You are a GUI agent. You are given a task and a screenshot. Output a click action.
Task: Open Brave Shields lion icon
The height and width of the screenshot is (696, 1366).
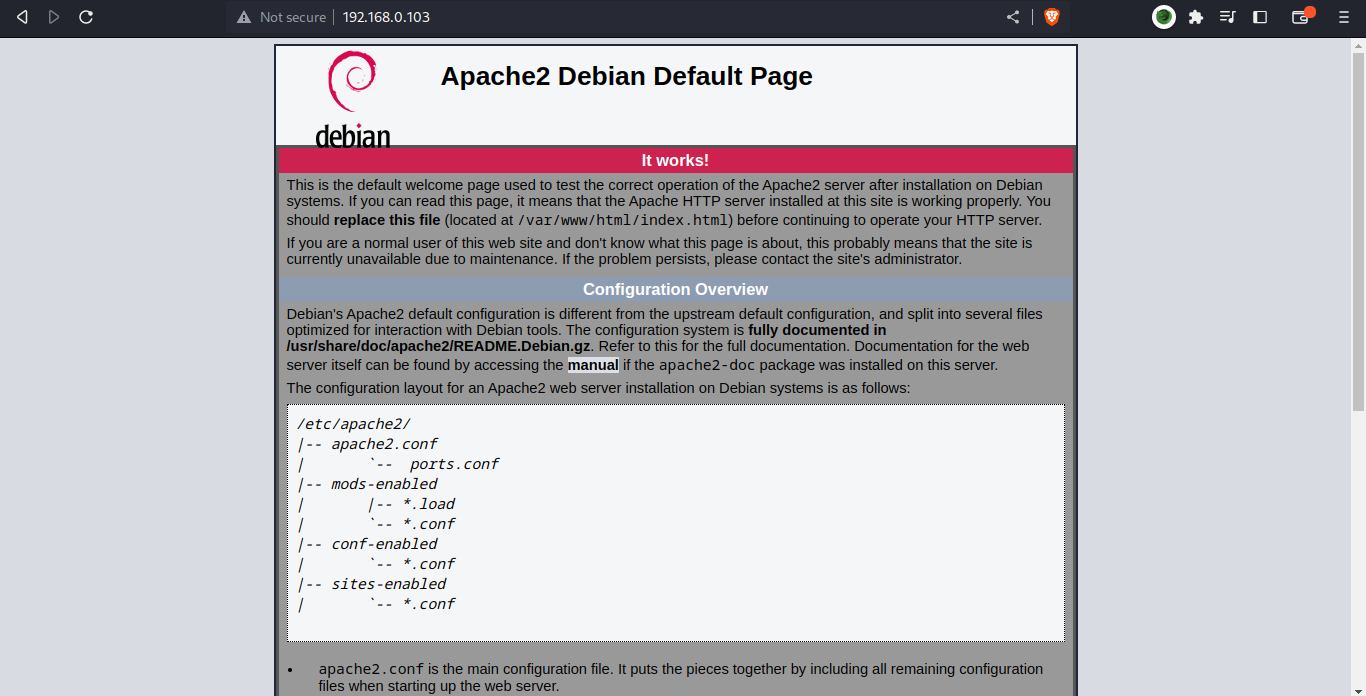(1051, 17)
